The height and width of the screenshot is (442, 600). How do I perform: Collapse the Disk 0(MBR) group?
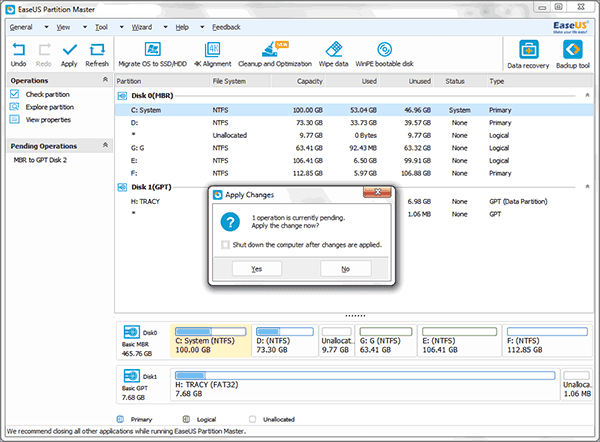pyautogui.click(x=587, y=95)
